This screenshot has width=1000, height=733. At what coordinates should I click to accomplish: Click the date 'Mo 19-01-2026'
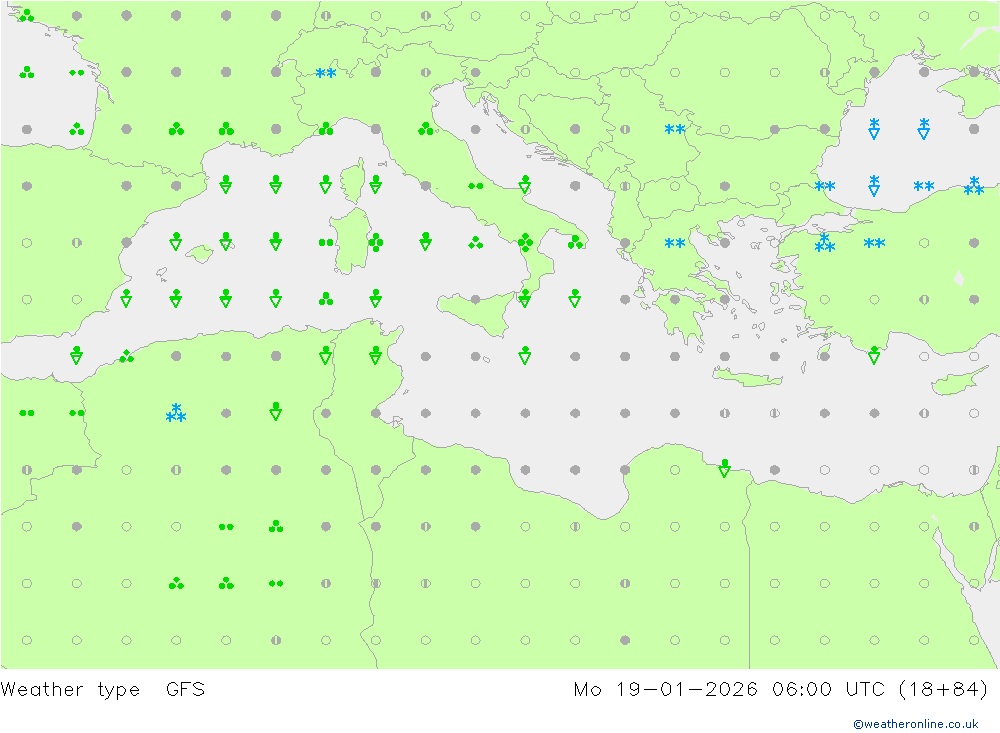(x=665, y=690)
